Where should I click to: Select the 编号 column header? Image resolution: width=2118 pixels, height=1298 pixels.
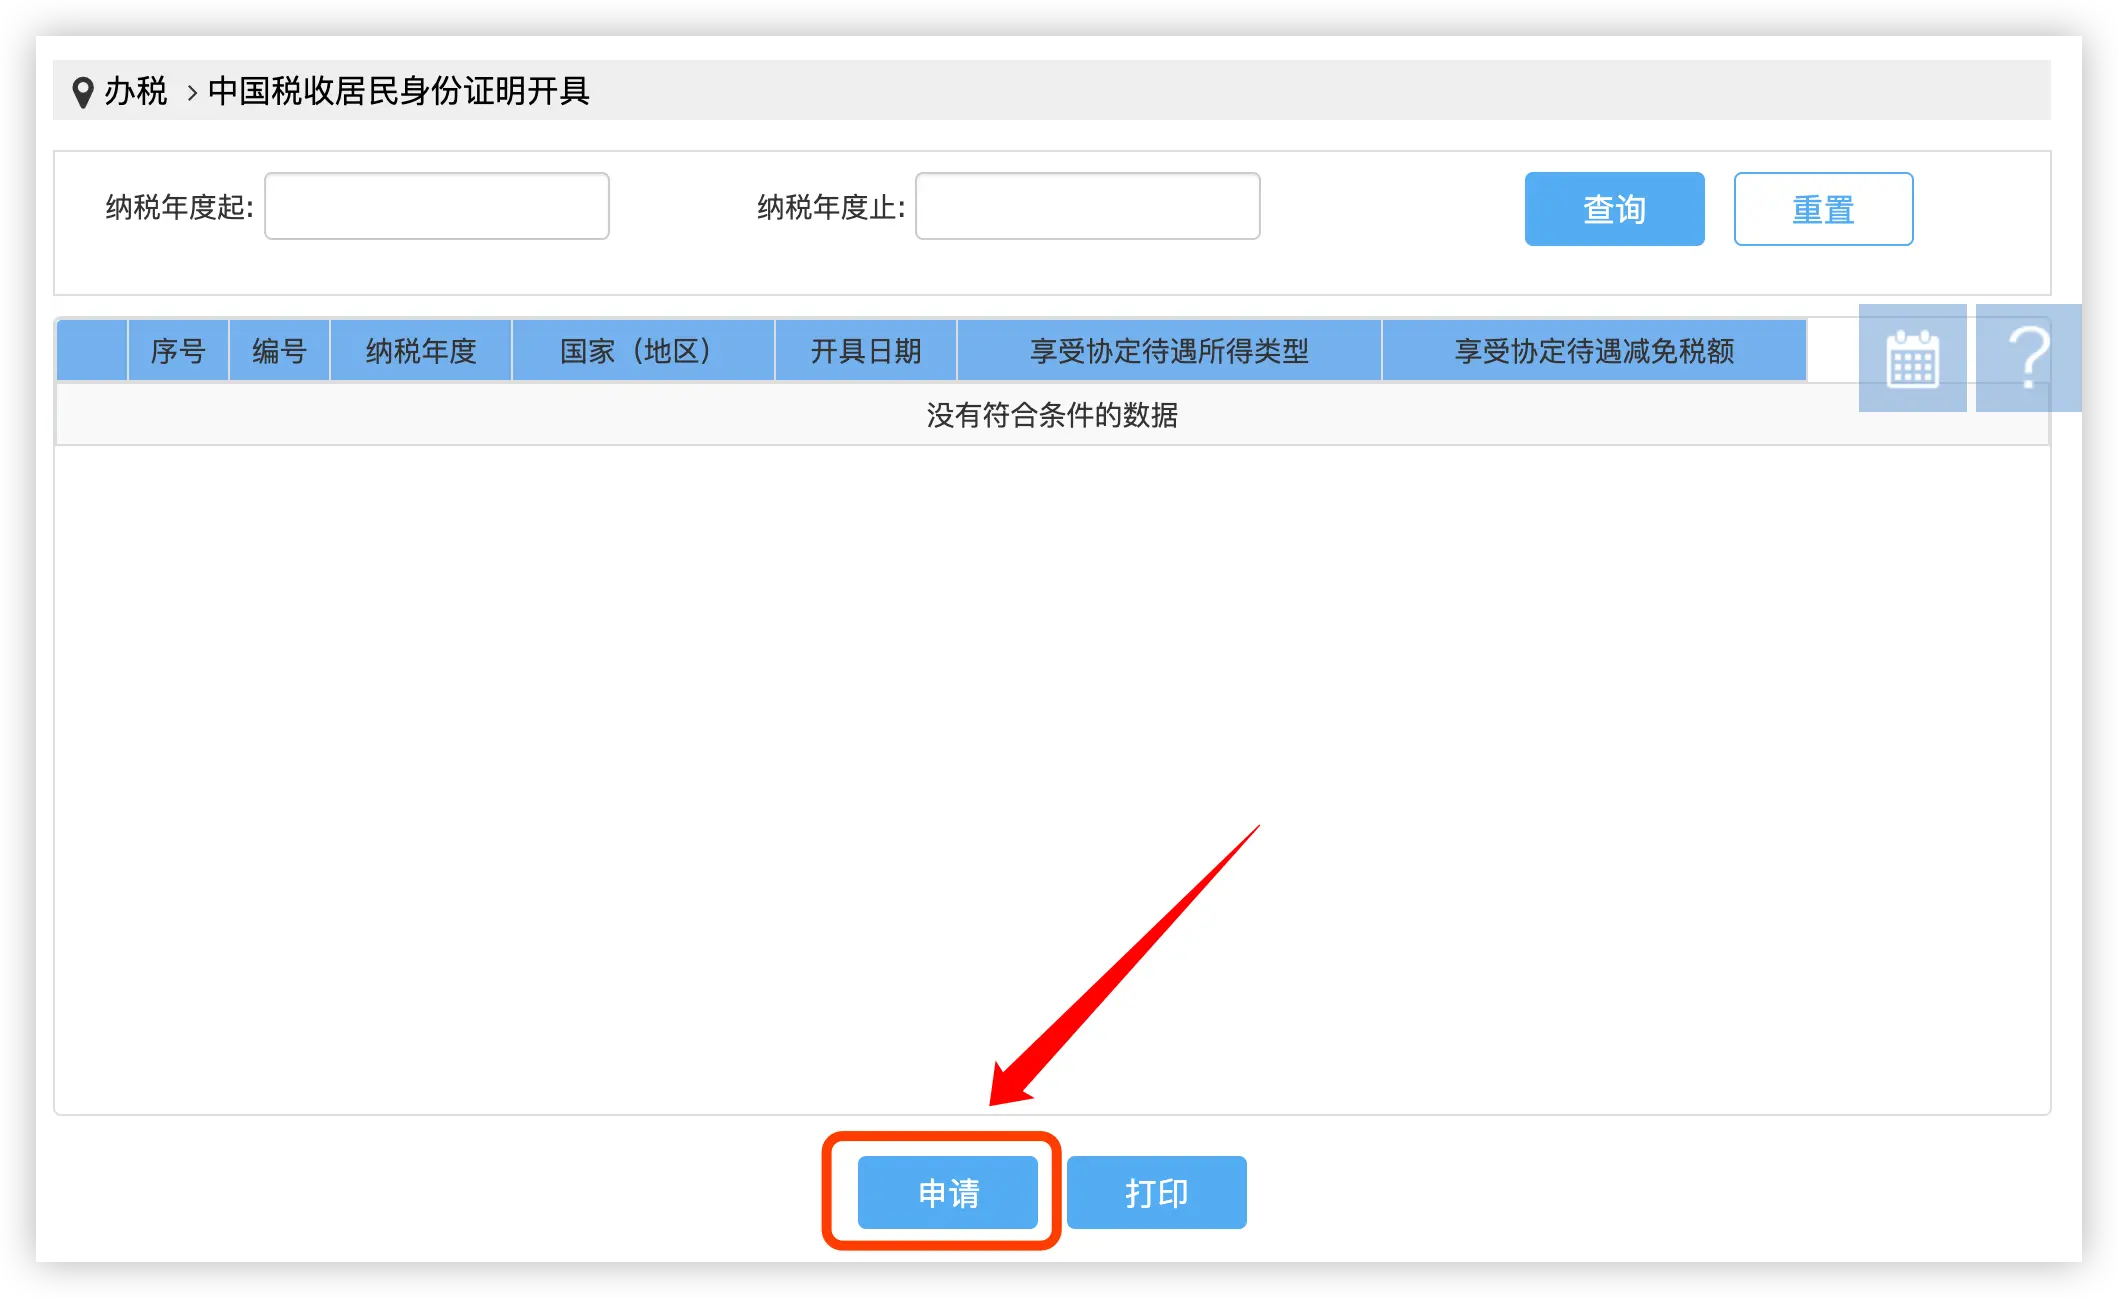coord(279,351)
